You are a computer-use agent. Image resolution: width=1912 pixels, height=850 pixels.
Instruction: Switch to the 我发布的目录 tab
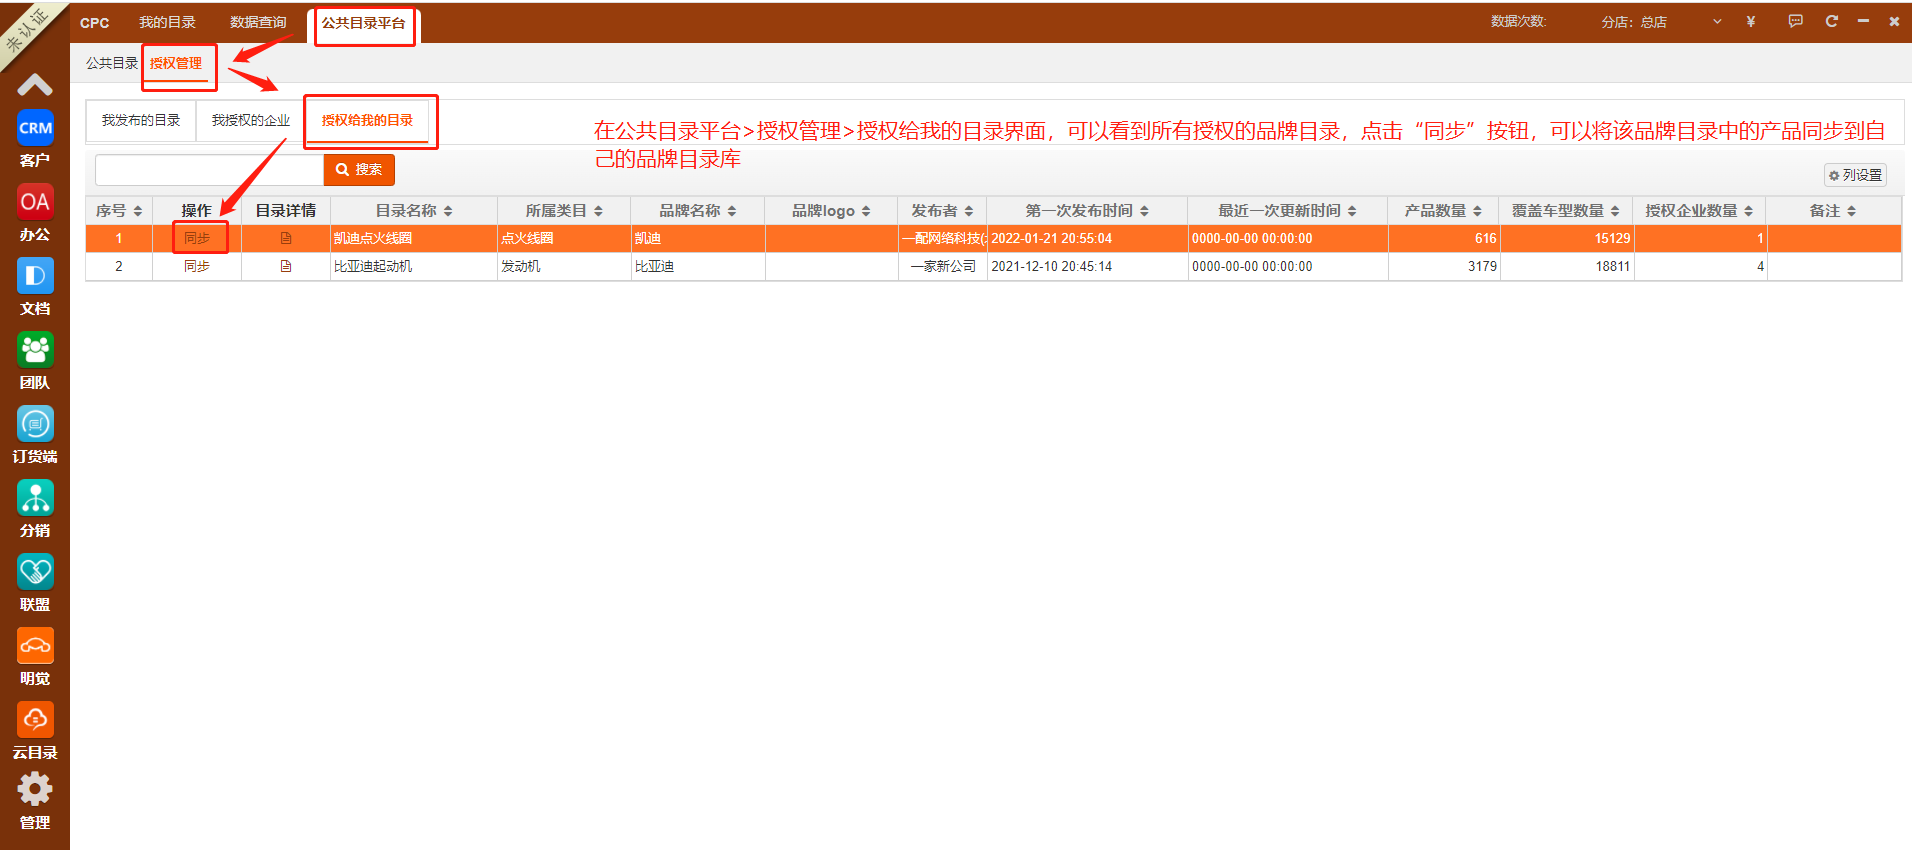[x=141, y=120]
